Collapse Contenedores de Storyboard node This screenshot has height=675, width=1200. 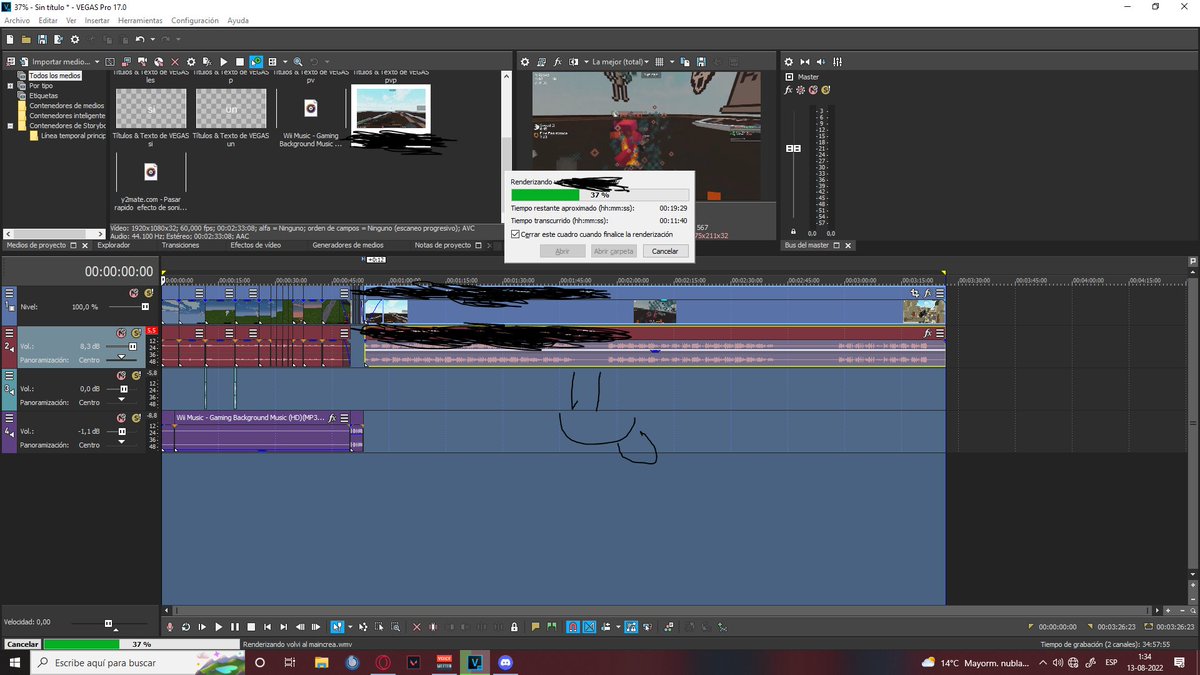point(10,126)
